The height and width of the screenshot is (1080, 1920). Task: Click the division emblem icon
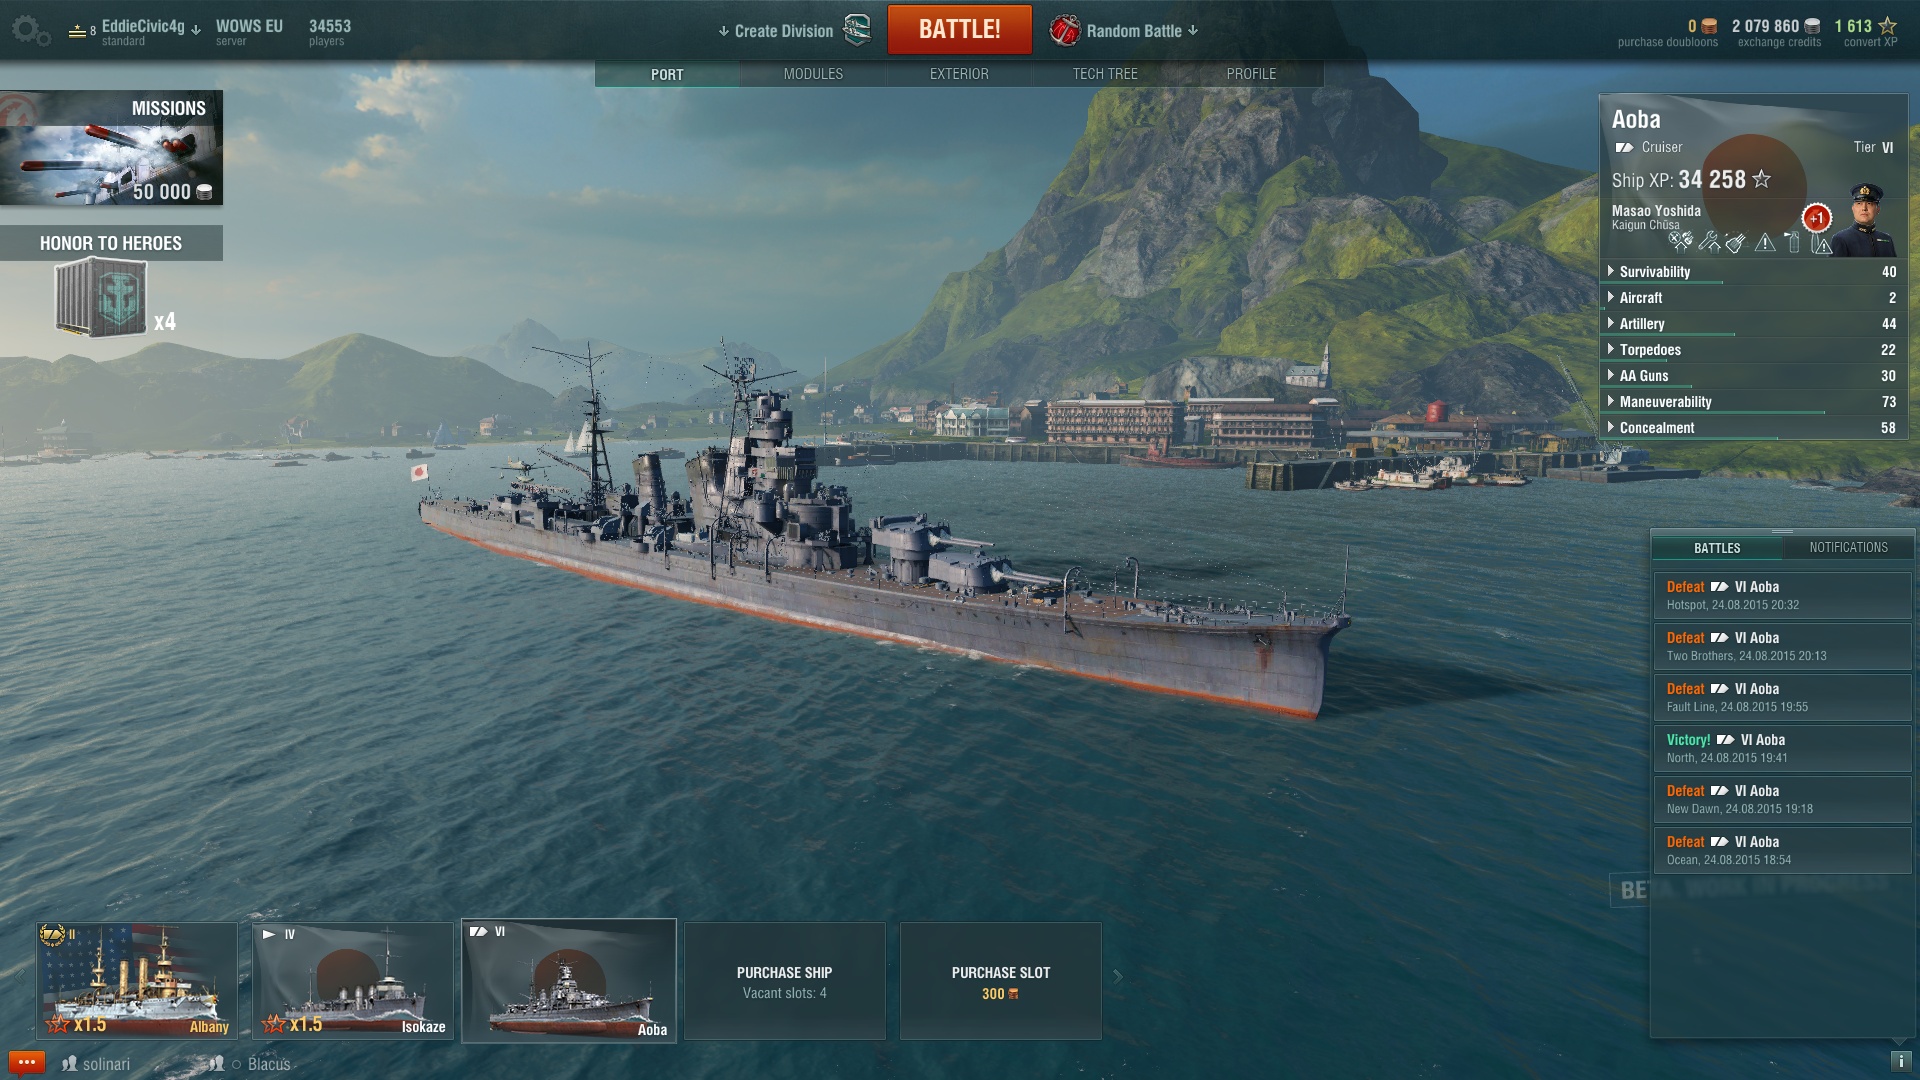click(x=857, y=30)
